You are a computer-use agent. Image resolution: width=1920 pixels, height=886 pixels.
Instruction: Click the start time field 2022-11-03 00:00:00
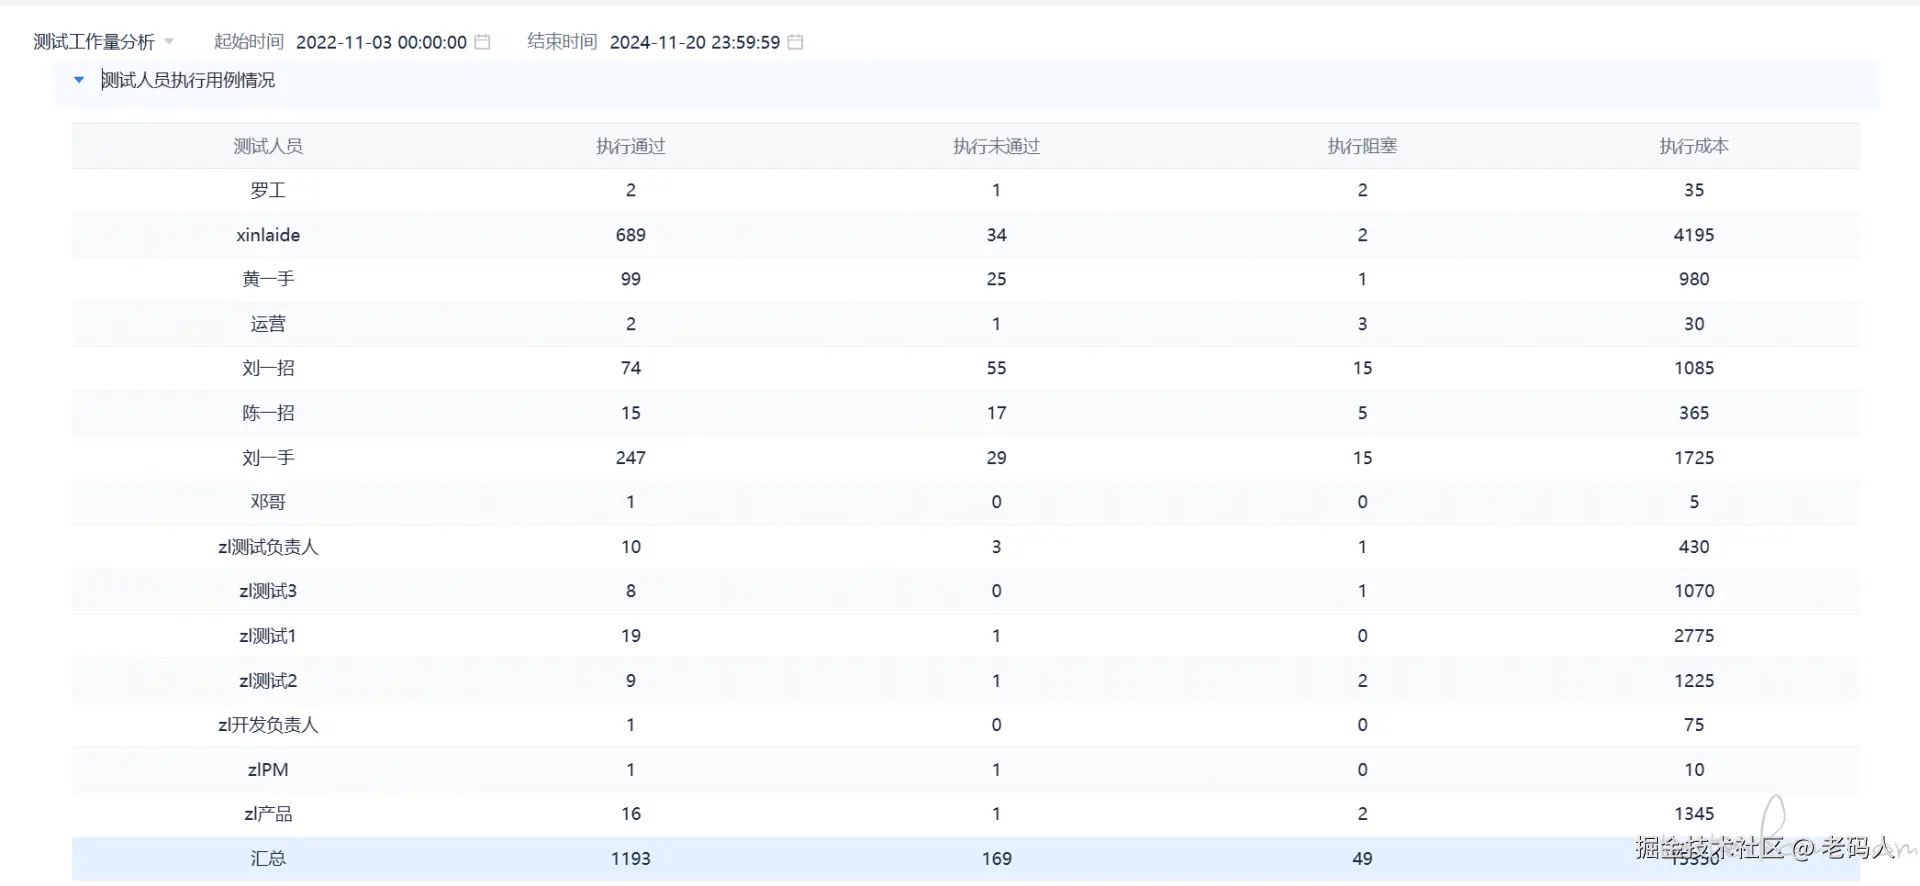pyautogui.click(x=381, y=42)
